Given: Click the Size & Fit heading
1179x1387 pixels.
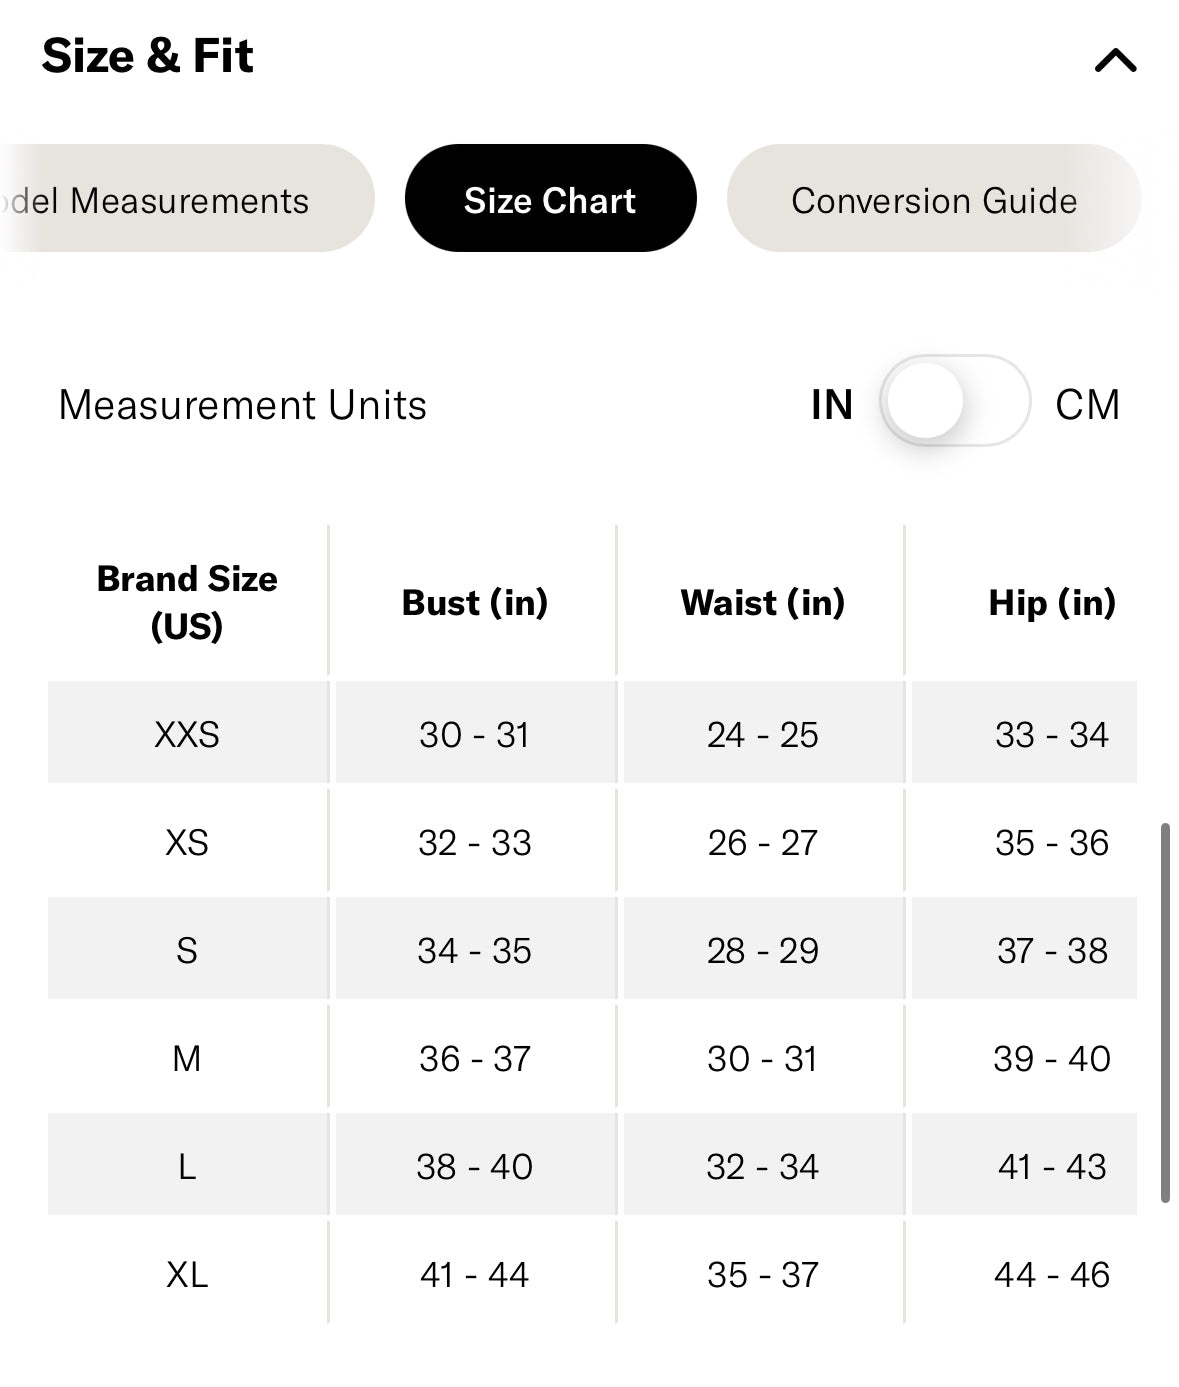Looking at the screenshot, I should [x=148, y=56].
